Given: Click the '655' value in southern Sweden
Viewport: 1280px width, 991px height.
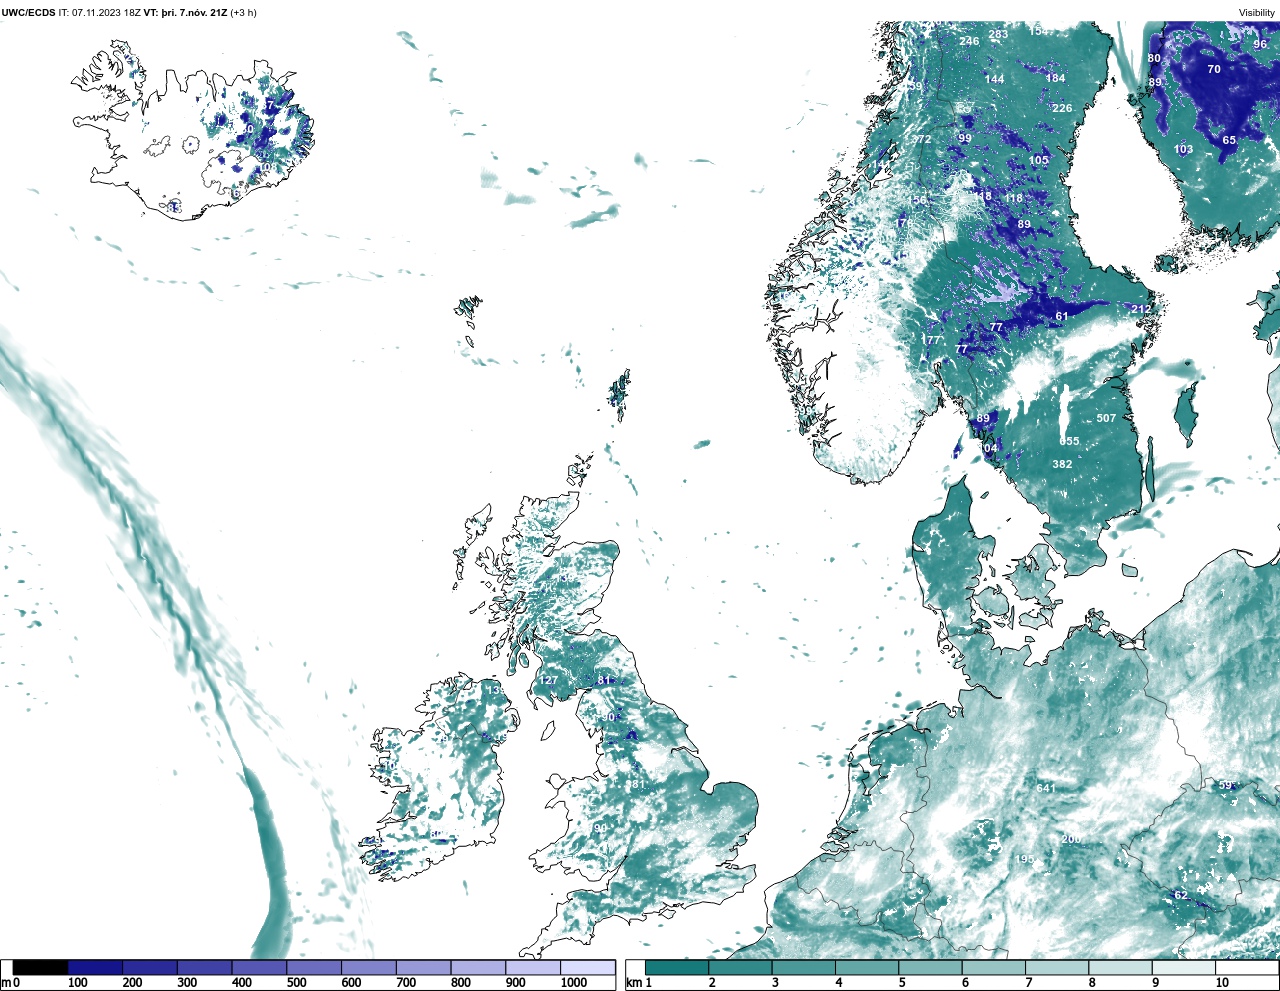Looking at the screenshot, I should point(1069,441).
